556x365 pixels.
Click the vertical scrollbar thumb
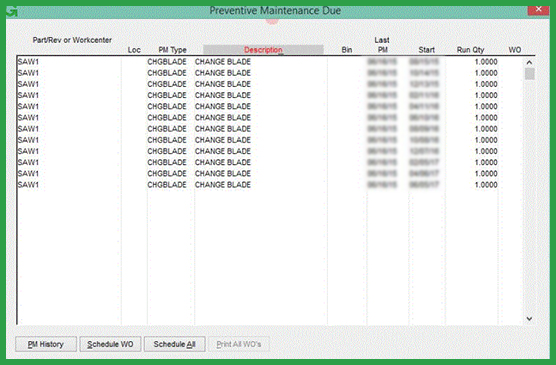tap(530, 74)
